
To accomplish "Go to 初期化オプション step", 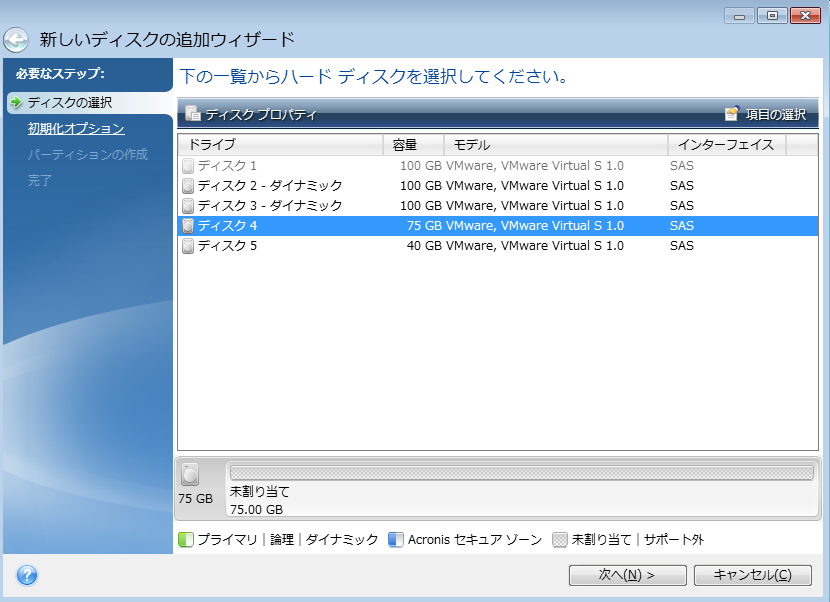I will [x=76, y=129].
